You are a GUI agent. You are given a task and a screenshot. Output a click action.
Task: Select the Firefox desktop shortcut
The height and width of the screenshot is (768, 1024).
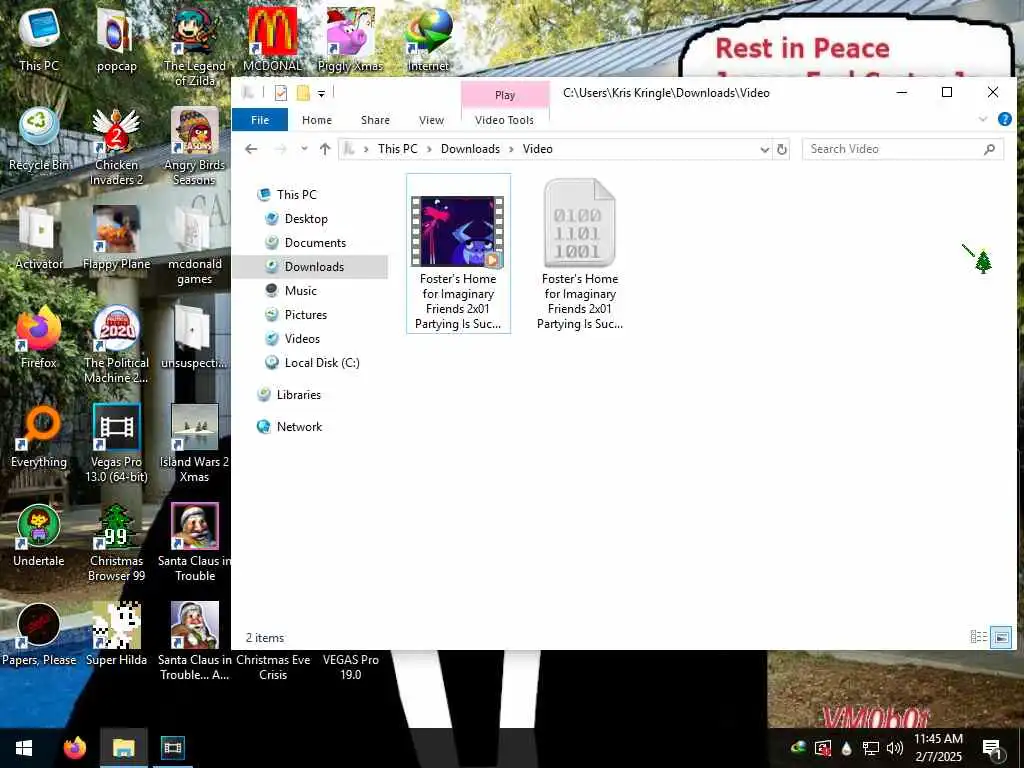[x=39, y=338]
